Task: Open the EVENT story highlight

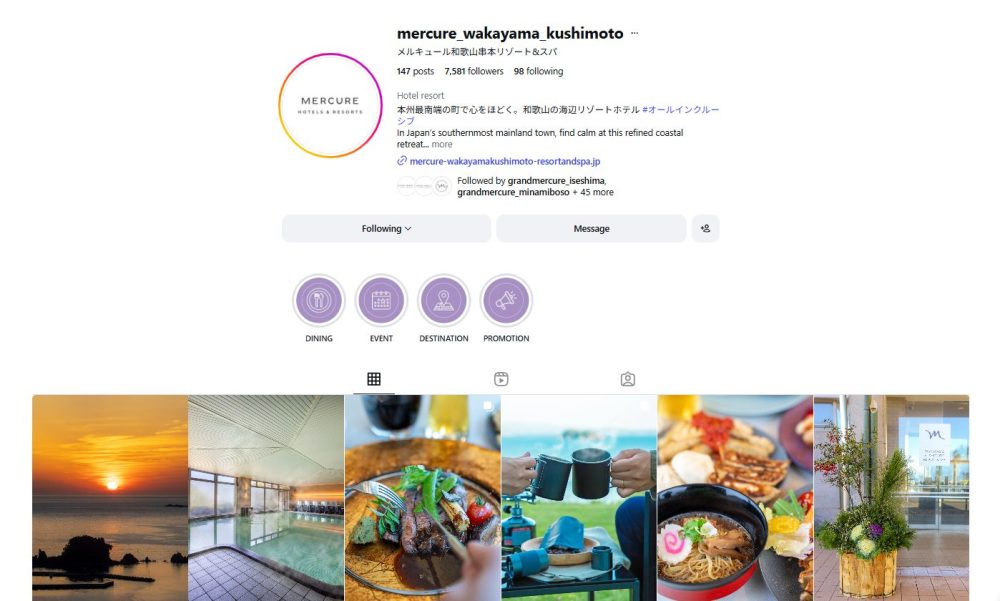Action: [381, 300]
